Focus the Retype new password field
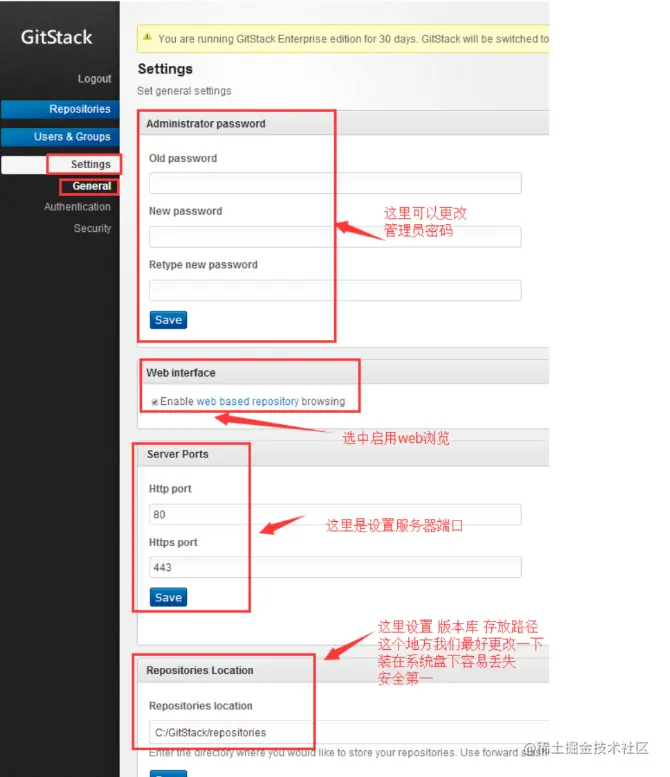This screenshot has height=777, width=670. [335, 290]
